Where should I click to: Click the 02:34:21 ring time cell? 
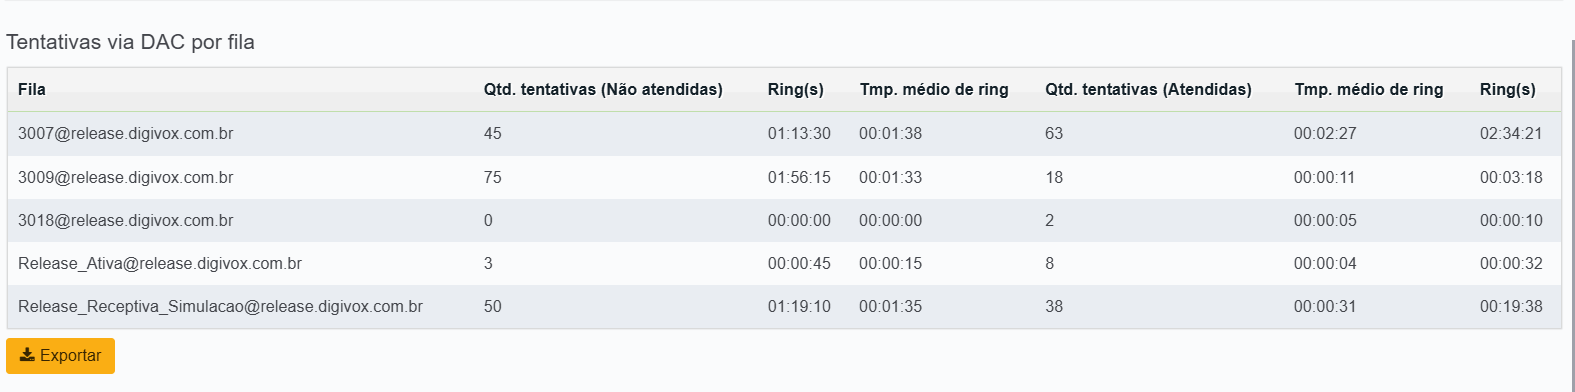pos(1511,133)
